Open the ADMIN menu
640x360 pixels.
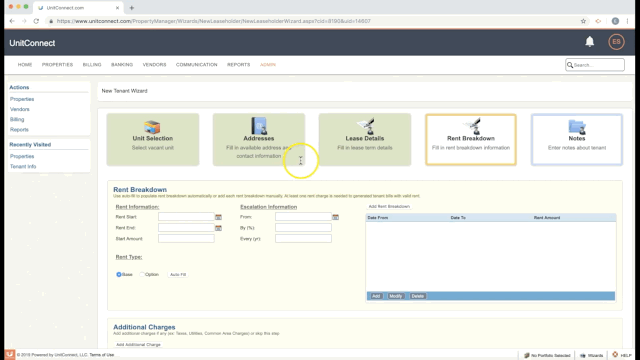pos(268,65)
